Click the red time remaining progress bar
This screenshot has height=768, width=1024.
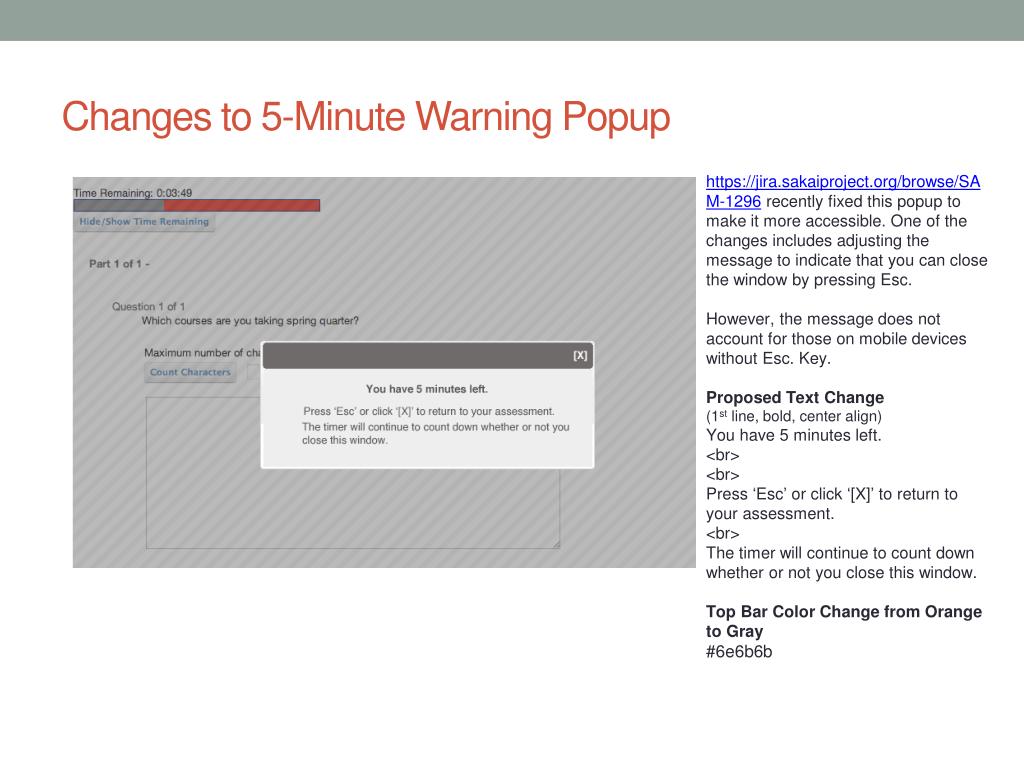(x=197, y=206)
